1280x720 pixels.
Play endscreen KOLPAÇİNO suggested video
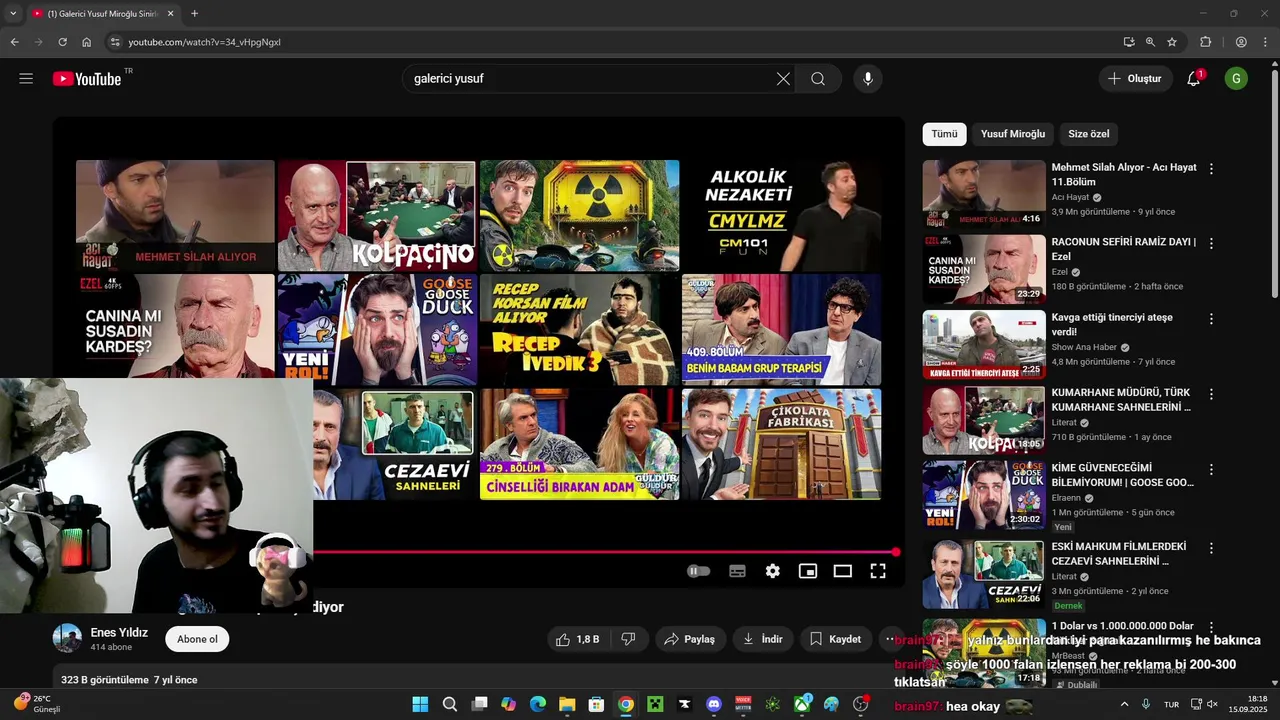pos(377,215)
